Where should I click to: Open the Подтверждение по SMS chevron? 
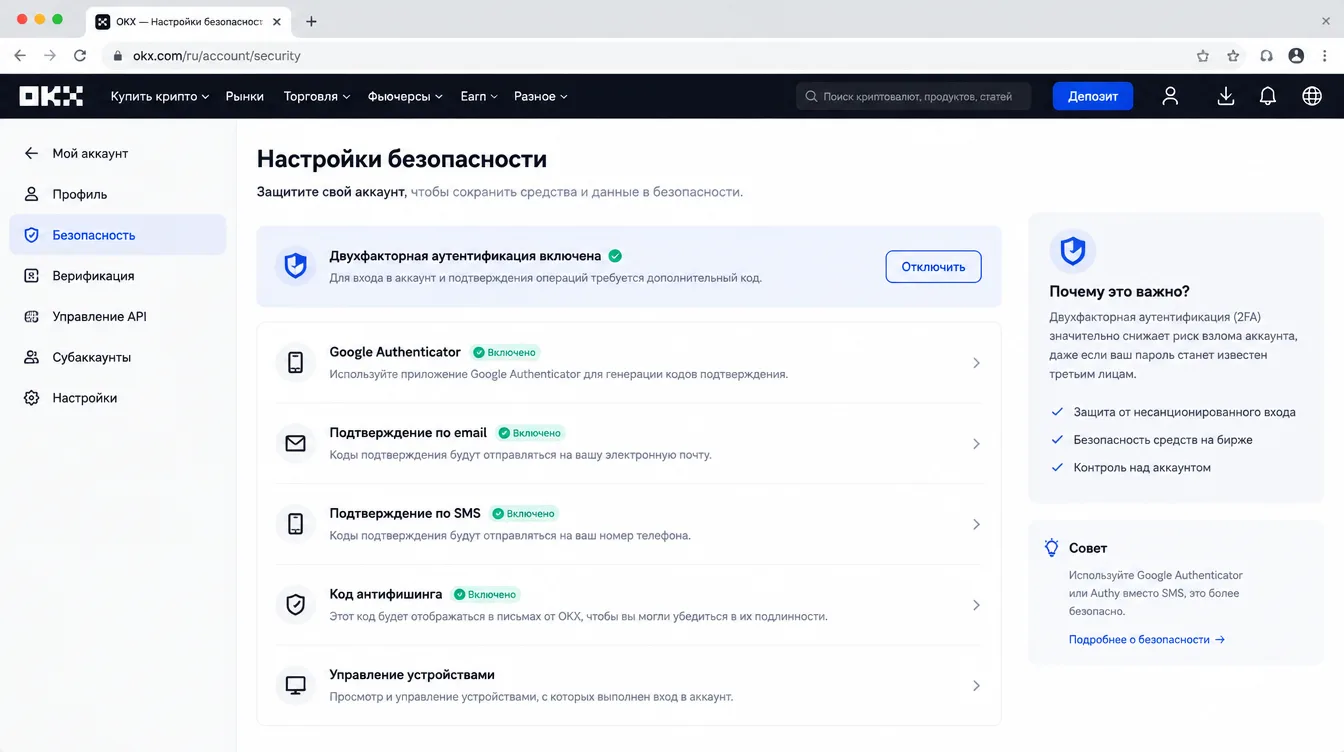click(x=977, y=524)
